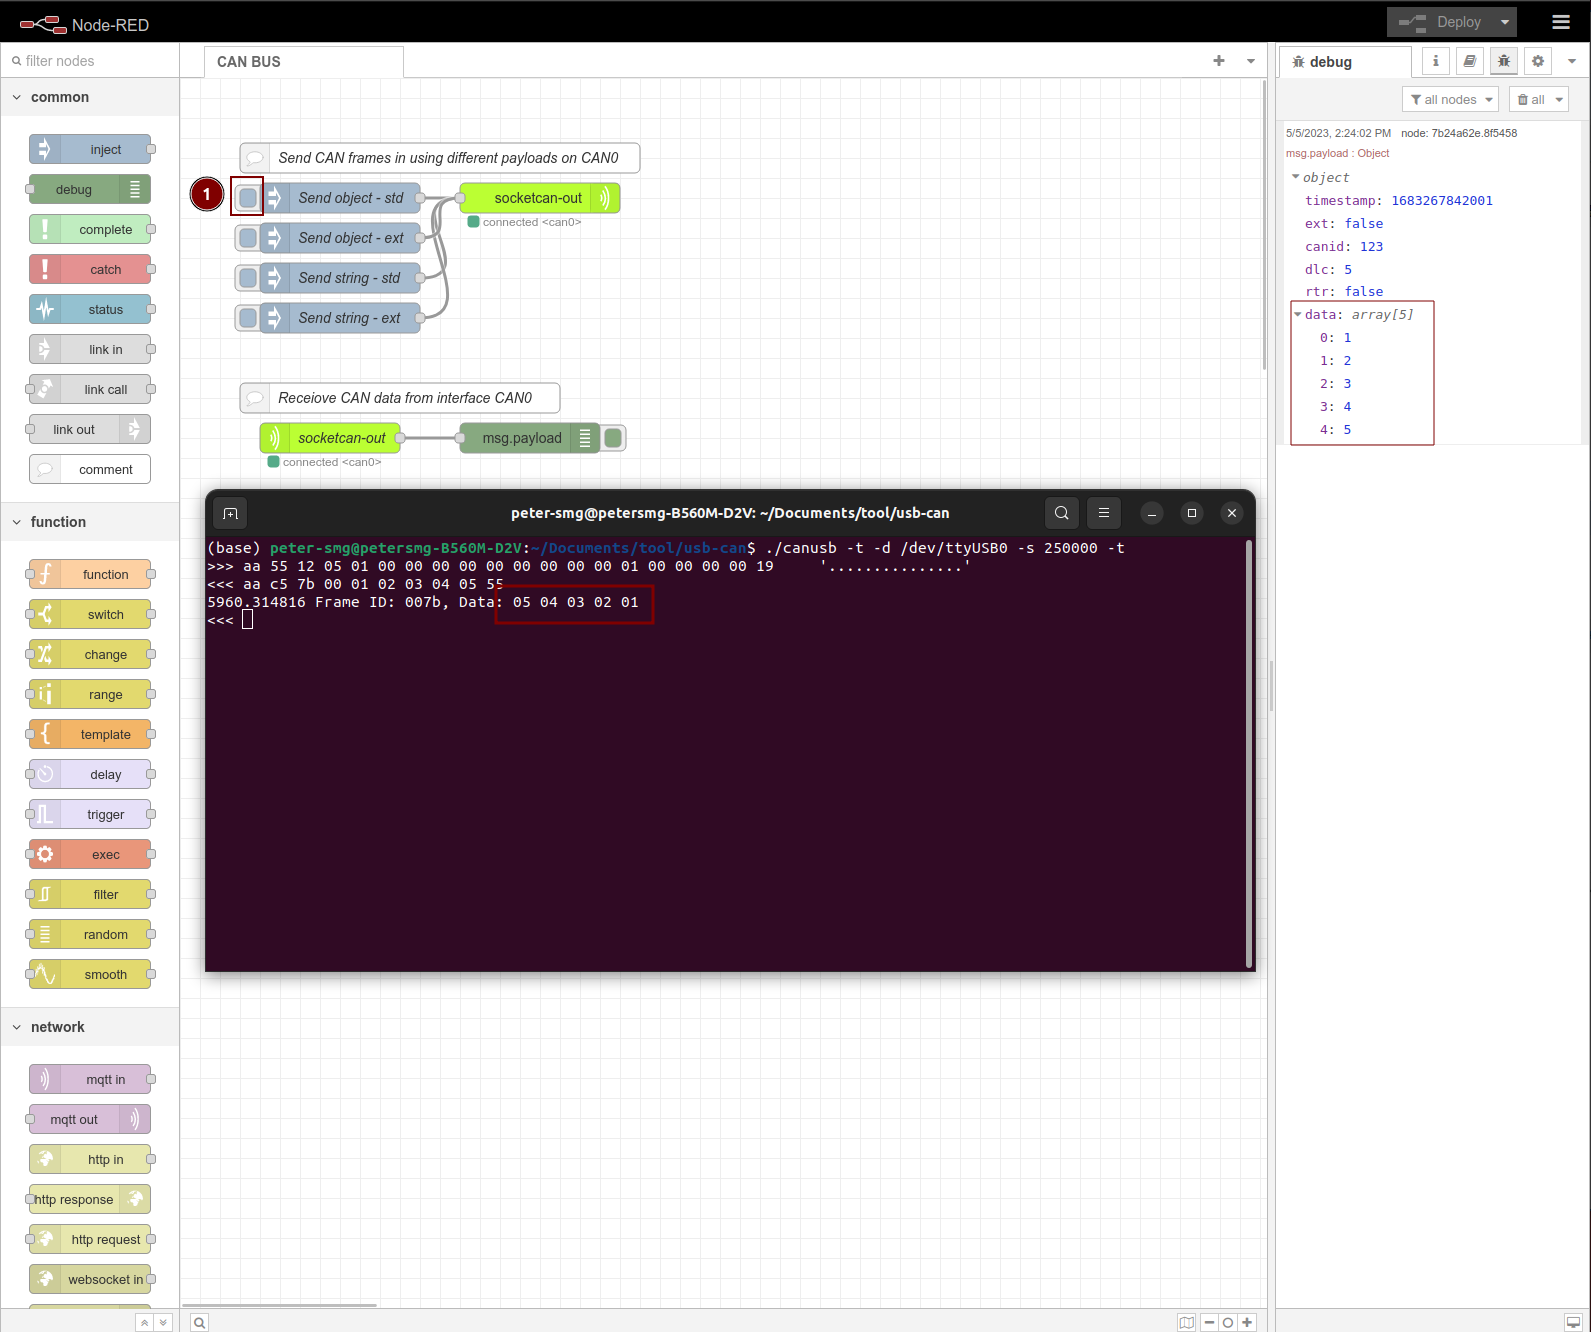Open the sidebar tabs dropdown arrow
This screenshot has width=1591, height=1332.
[1572, 61]
